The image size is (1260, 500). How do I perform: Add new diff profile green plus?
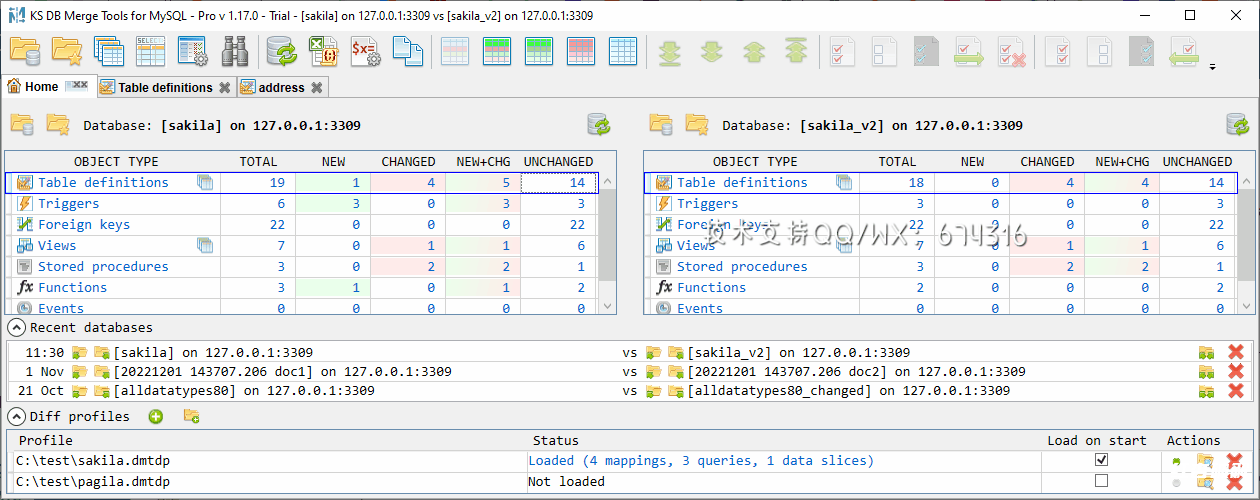(156, 416)
